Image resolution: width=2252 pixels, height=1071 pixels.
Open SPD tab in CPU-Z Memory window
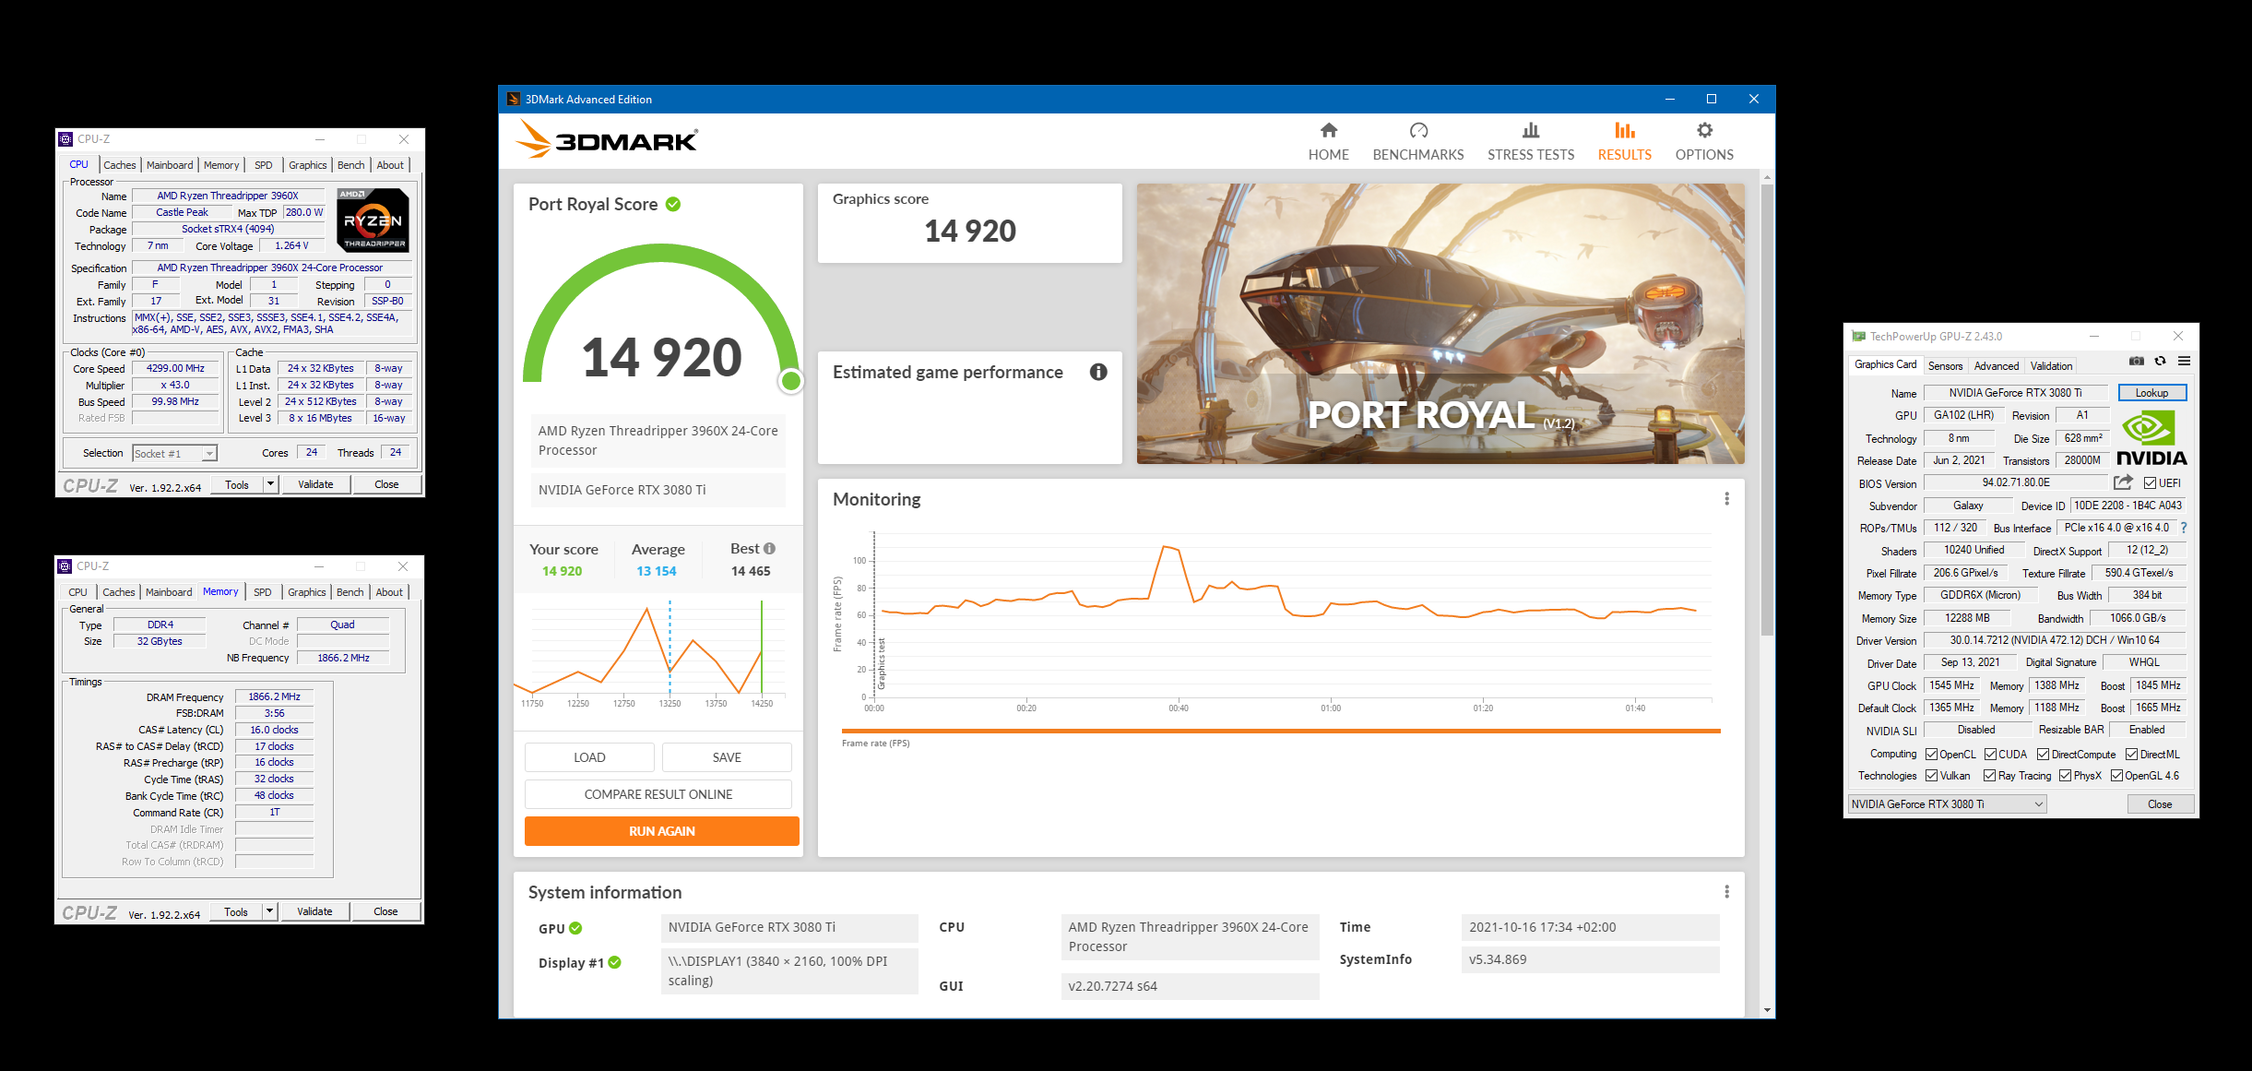[262, 592]
